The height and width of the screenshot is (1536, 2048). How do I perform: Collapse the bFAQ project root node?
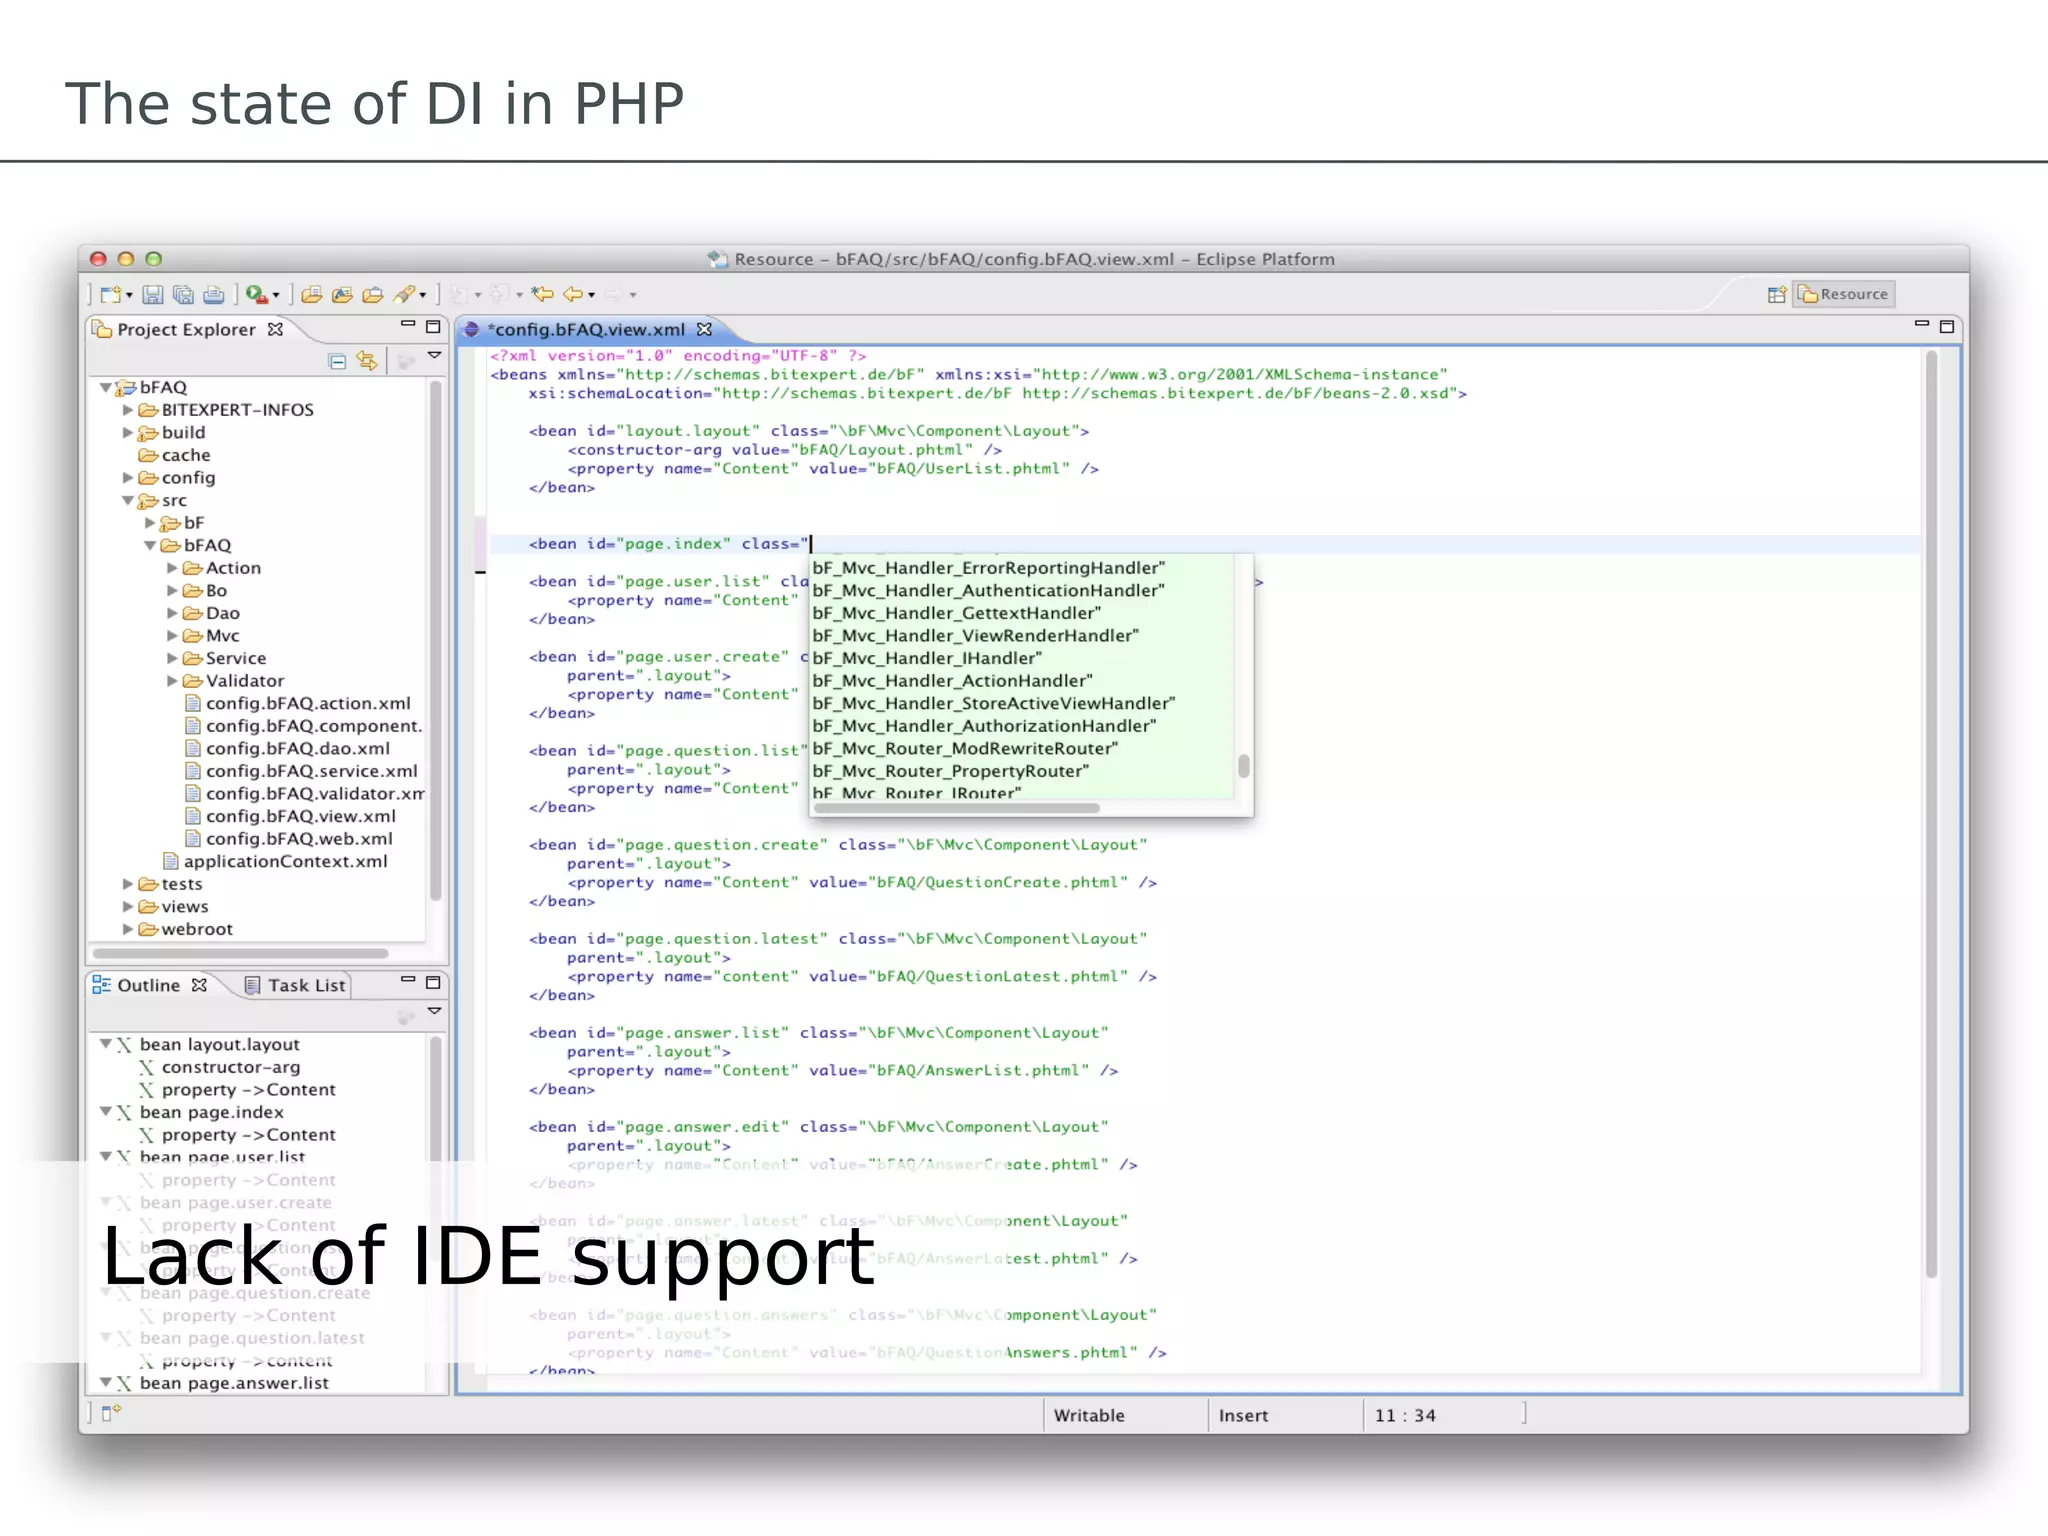(x=106, y=387)
